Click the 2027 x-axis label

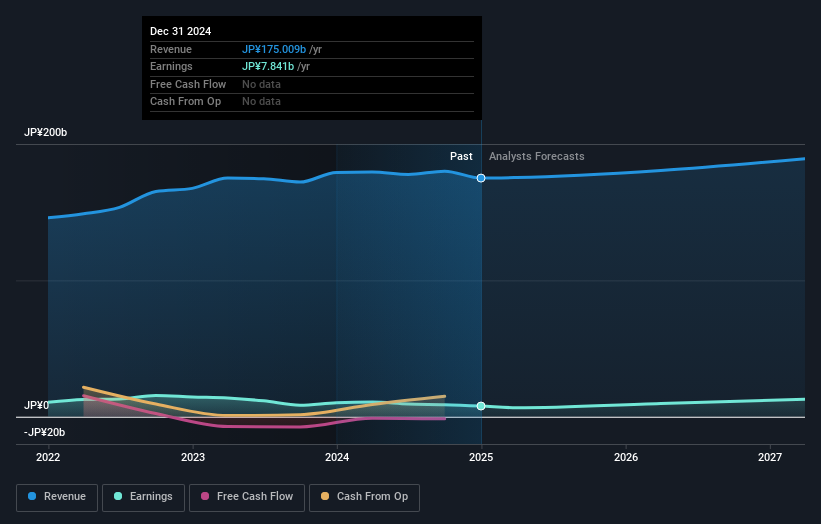(x=770, y=458)
